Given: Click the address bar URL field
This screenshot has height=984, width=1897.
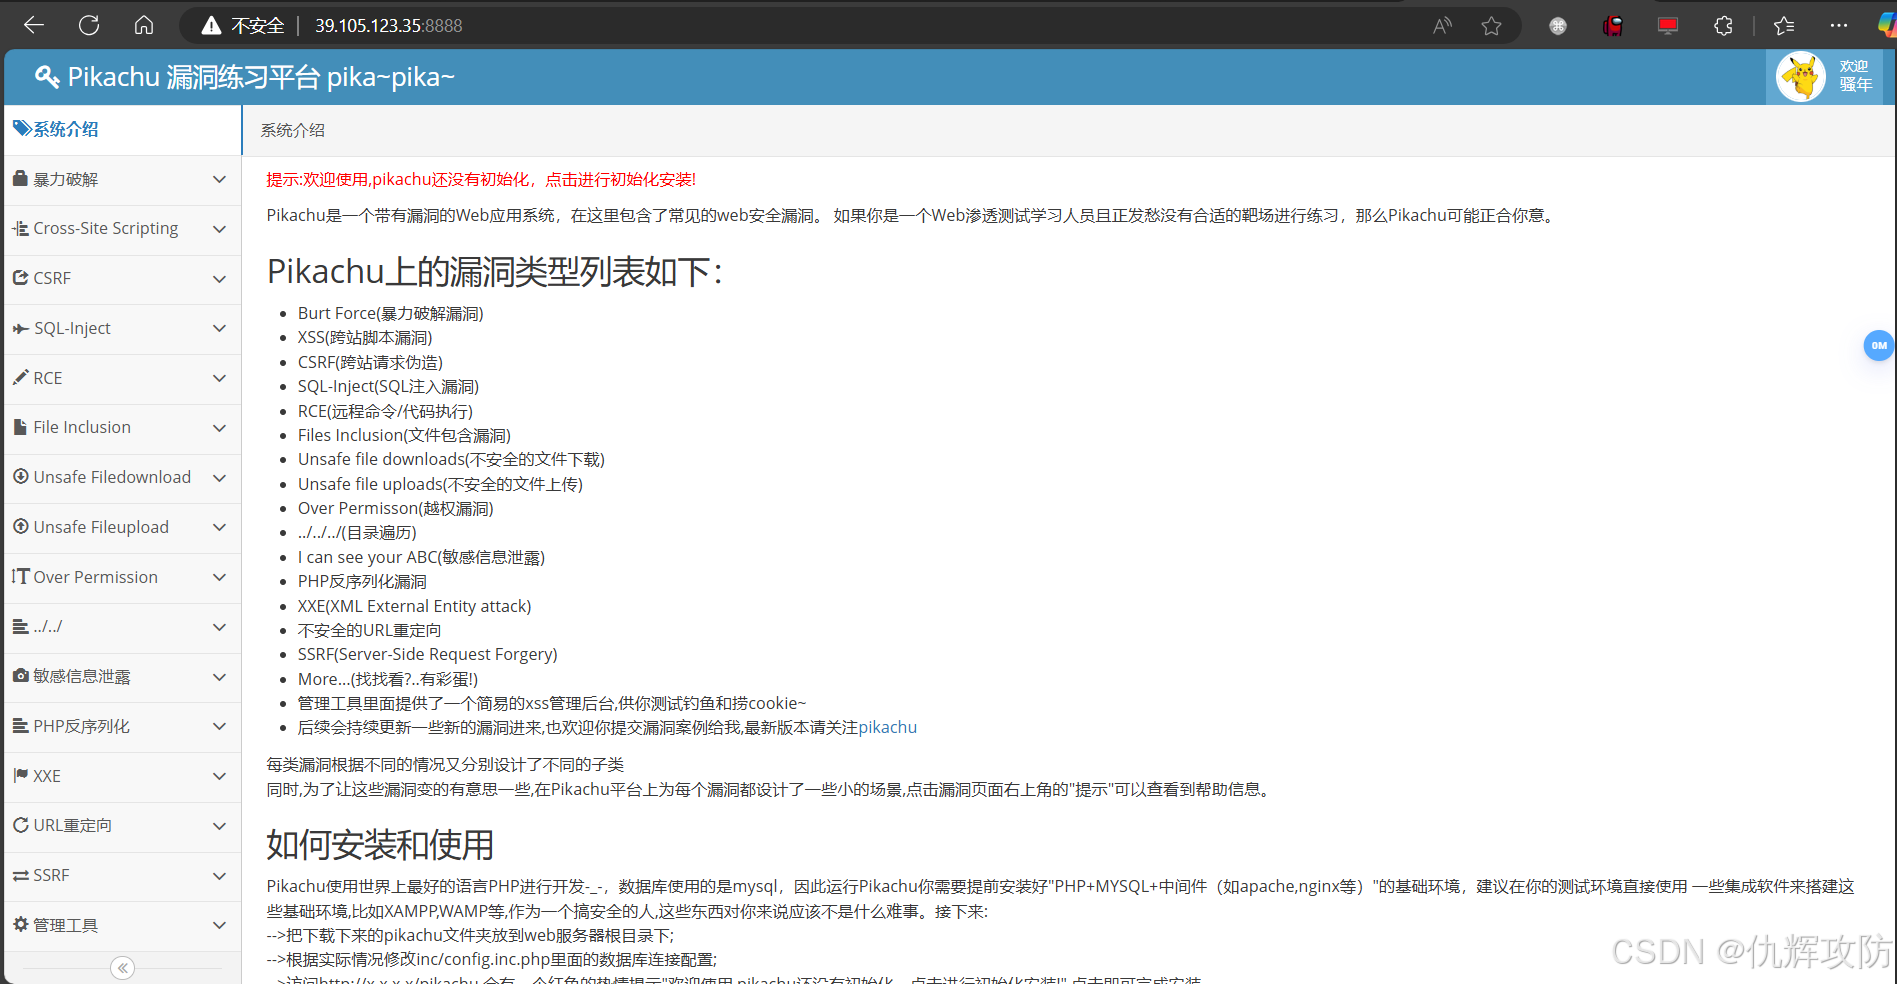Looking at the screenshot, I should [x=389, y=26].
